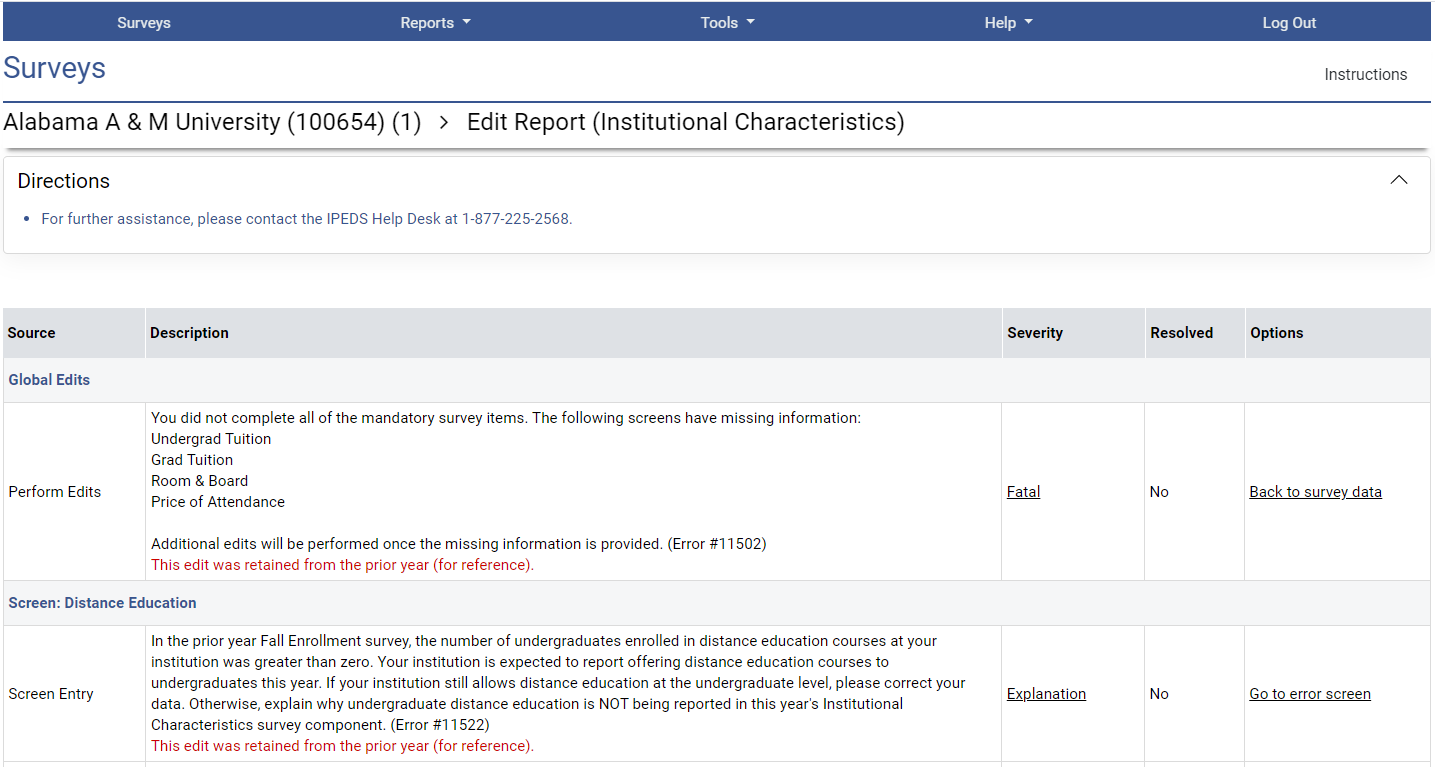Open the Help dropdown menu
The image size is (1435, 767).
point(1008,23)
